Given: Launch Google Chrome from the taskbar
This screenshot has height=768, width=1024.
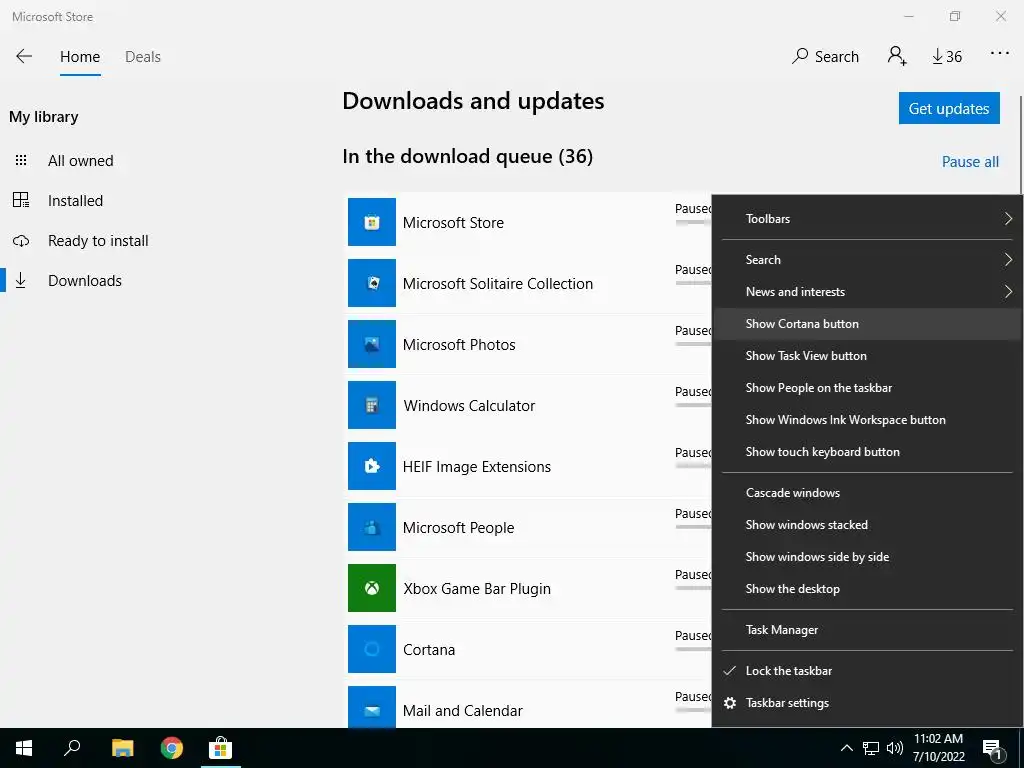Looking at the screenshot, I should (172, 748).
